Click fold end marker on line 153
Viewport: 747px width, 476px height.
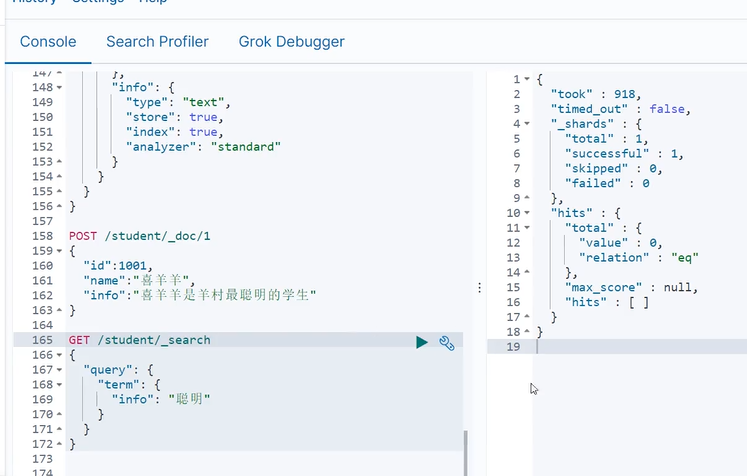(x=60, y=162)
